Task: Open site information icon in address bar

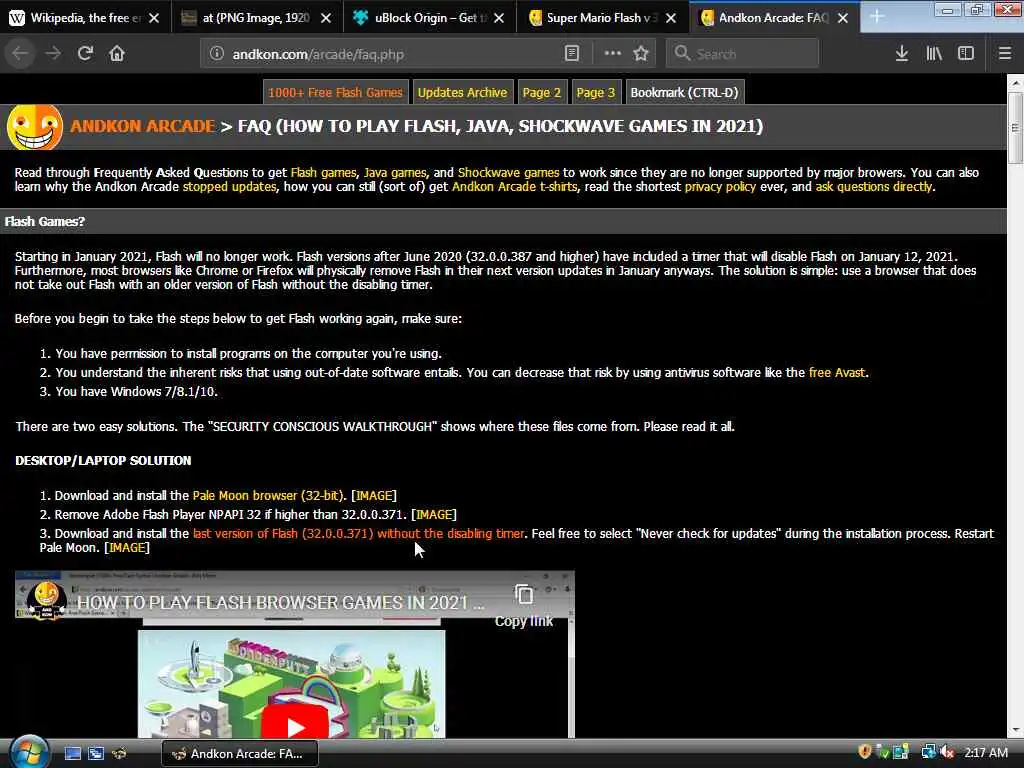Action: coord(217,54)
